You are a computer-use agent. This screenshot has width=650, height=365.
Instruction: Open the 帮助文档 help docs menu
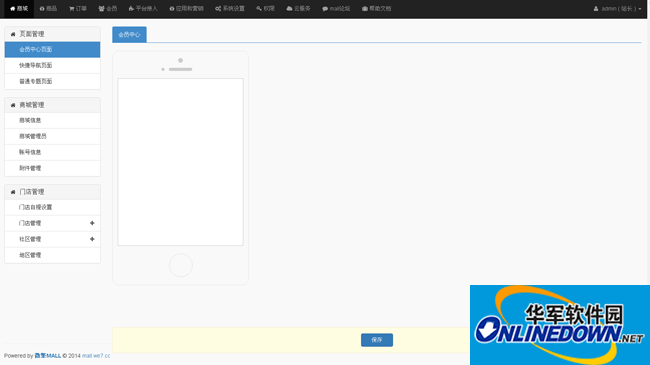pyautogui.click(x=376, y=9)
